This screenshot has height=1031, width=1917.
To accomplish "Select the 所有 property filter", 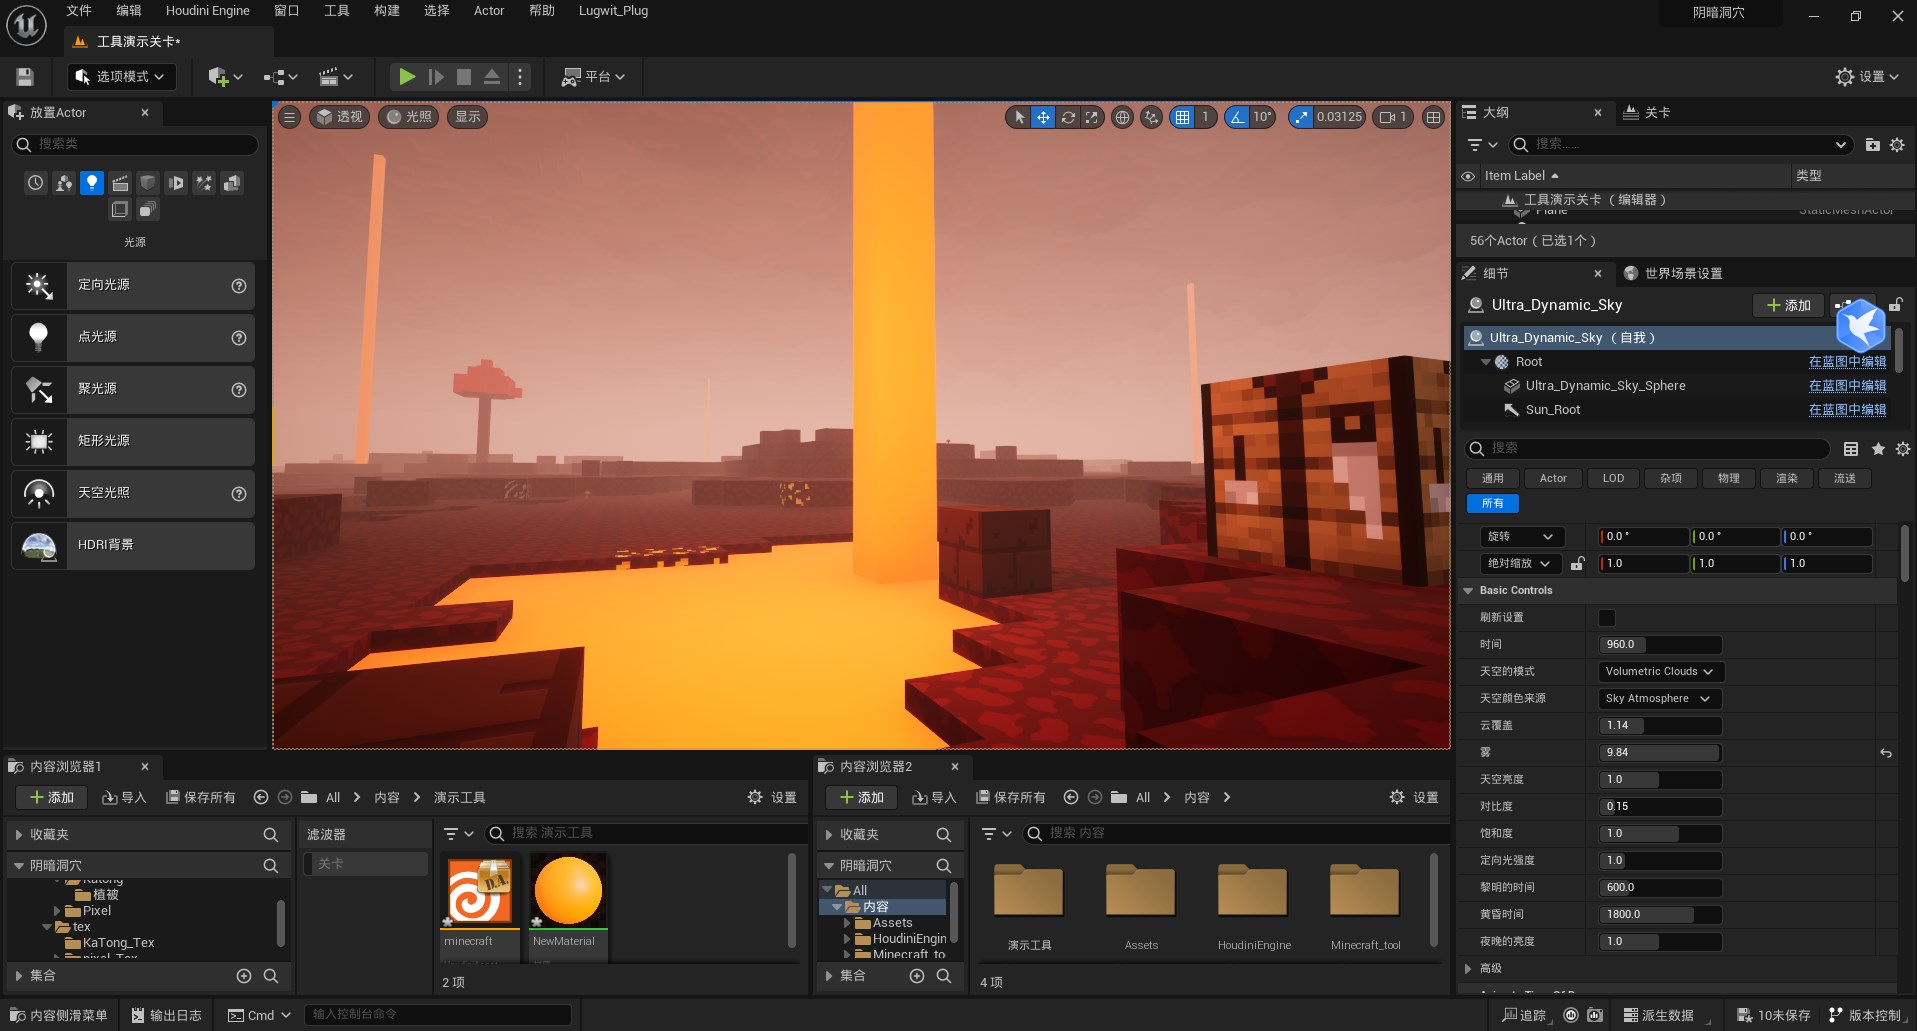I will (x=1493, y=504).
